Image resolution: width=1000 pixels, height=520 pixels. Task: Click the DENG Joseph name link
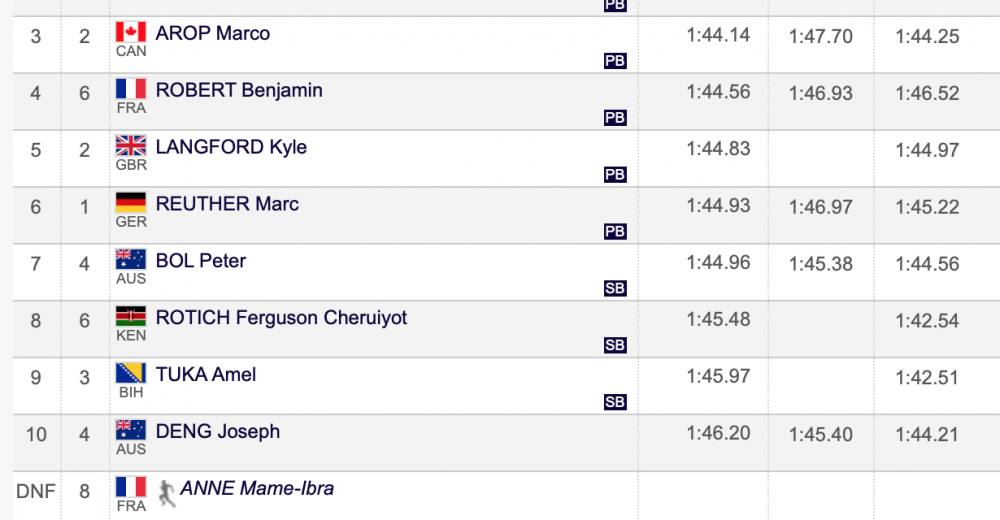click(x=217, y=431)
